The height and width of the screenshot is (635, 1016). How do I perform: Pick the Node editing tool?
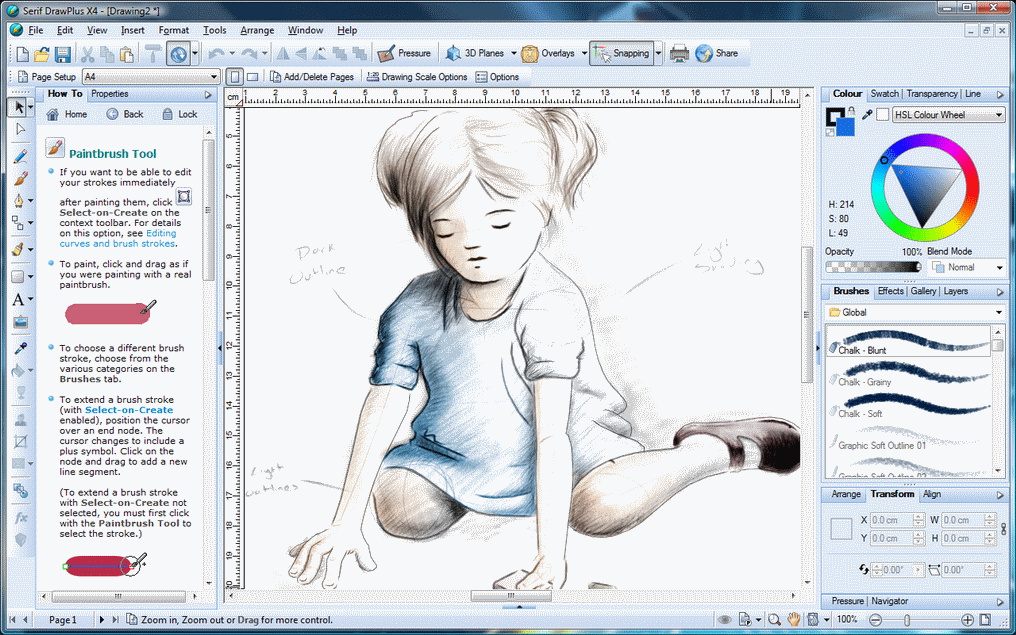tap(18, 128)
